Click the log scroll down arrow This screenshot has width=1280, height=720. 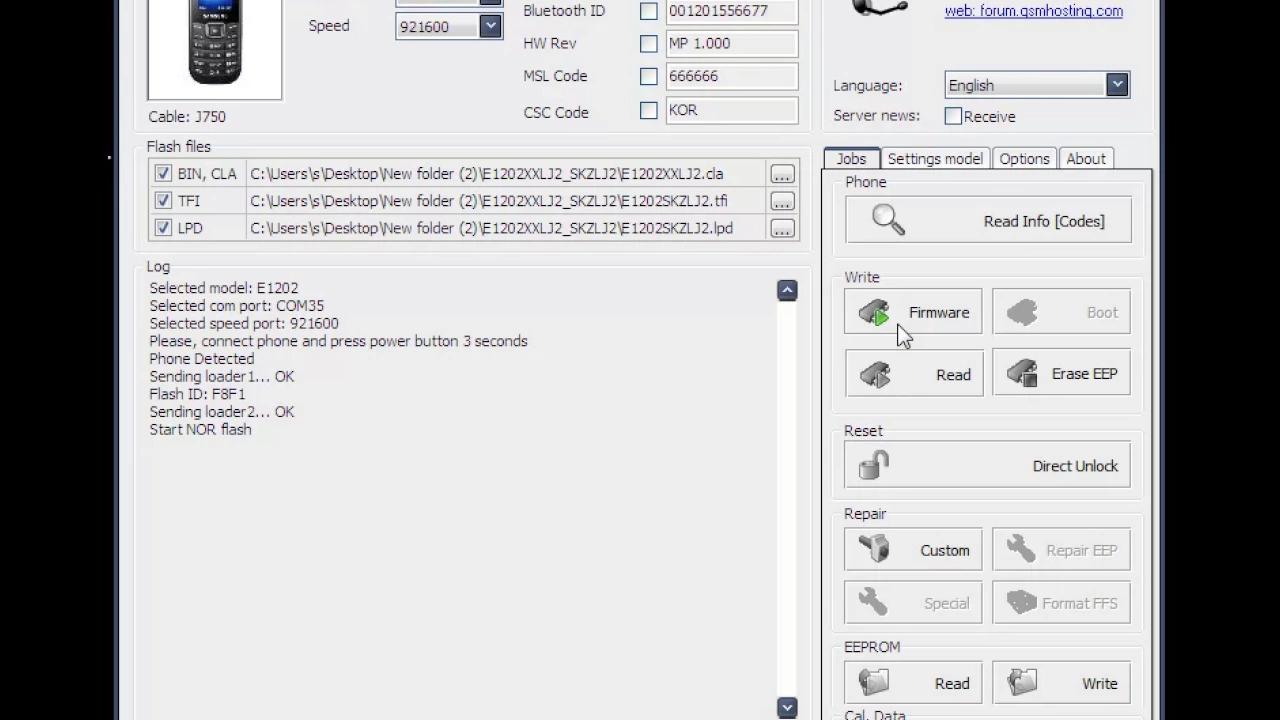(x=787, y=708)
